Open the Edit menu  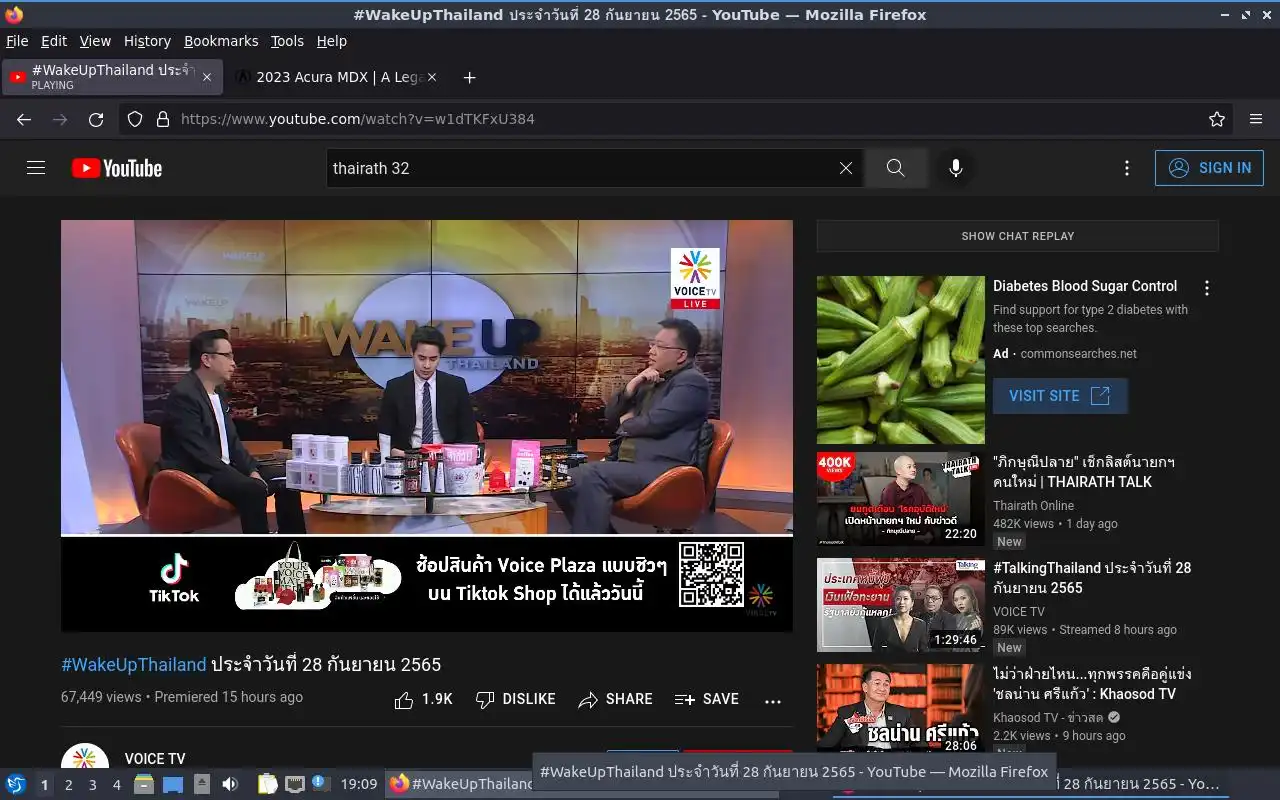pos(54,41)
